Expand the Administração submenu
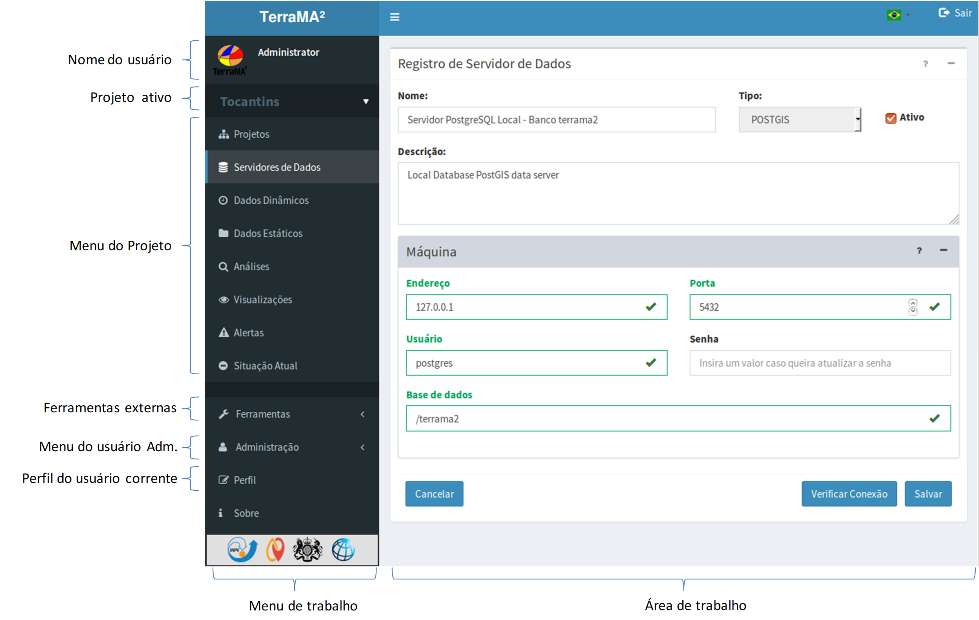979x620 pixels. (292, 447)
